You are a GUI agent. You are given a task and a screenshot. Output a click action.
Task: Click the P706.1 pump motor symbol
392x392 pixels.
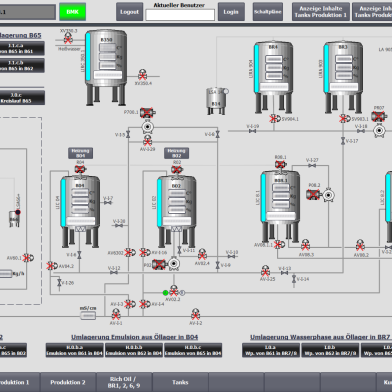click(148, 113)
